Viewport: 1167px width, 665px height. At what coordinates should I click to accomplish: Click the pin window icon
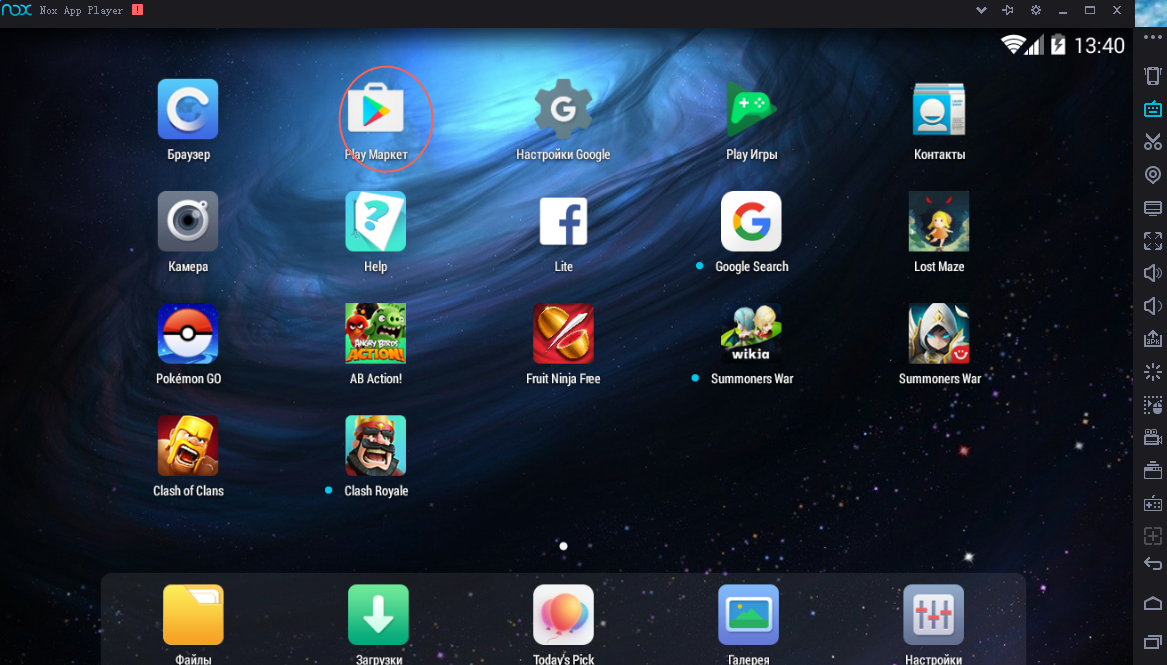click(1008, 10)
